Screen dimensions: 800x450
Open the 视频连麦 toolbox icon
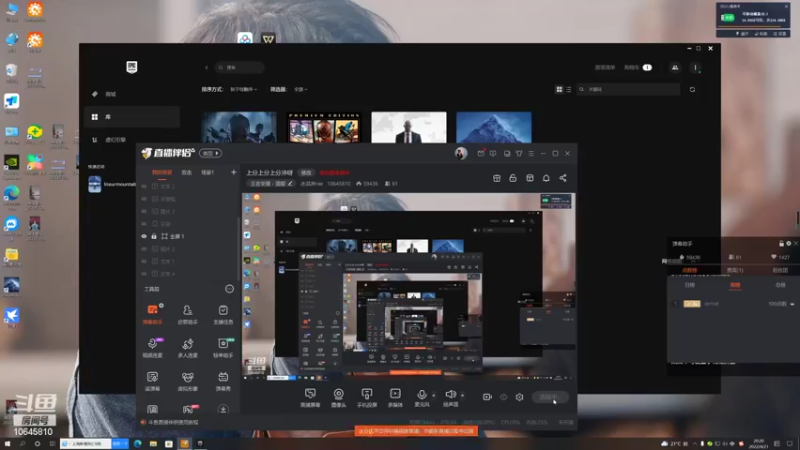point(153,347)
